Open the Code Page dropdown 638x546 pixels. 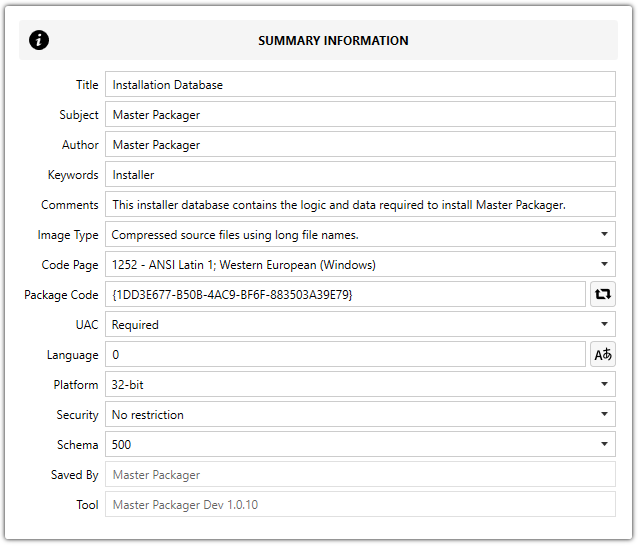(x=360, y=264)
